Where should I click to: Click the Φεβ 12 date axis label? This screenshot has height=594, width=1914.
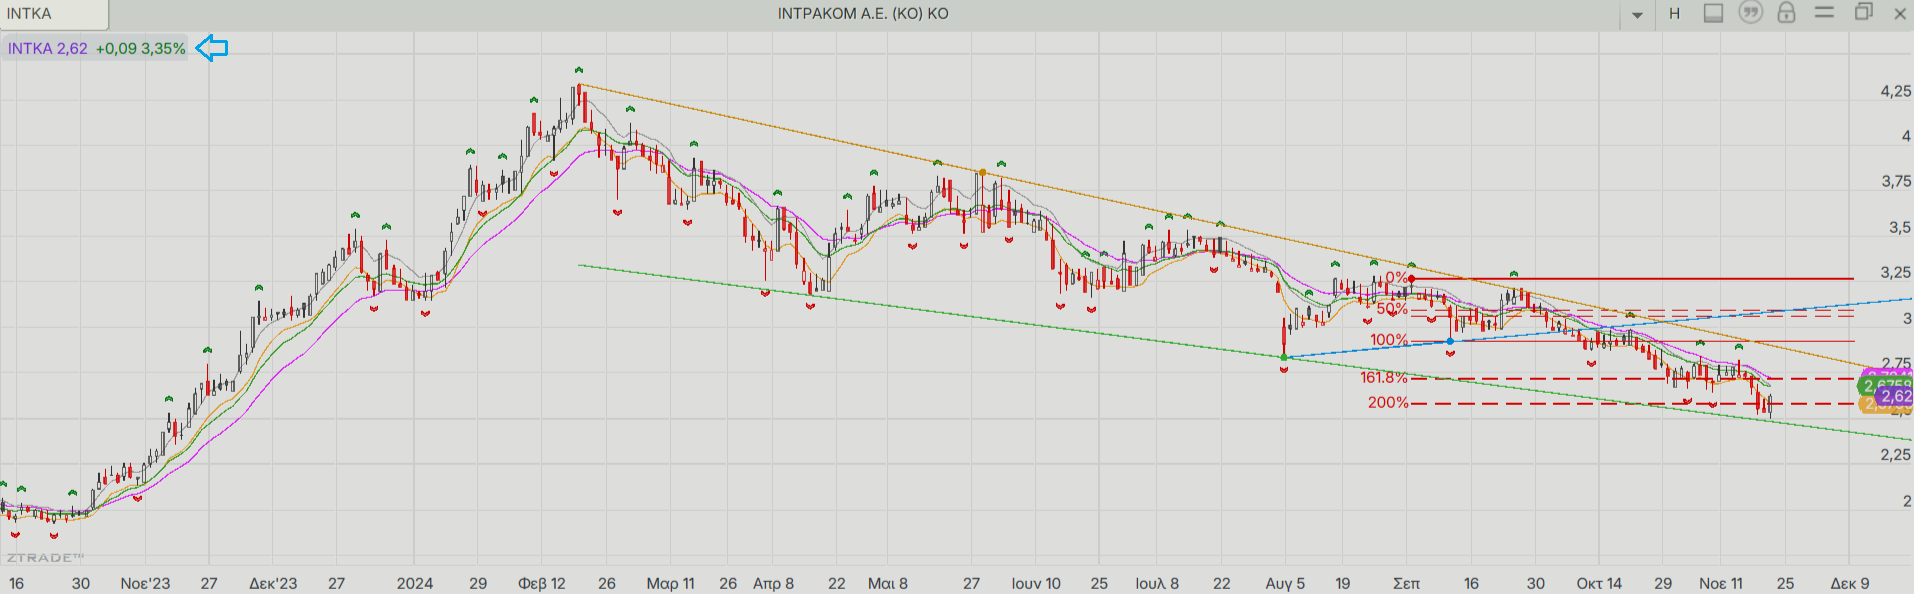(541, 583)
